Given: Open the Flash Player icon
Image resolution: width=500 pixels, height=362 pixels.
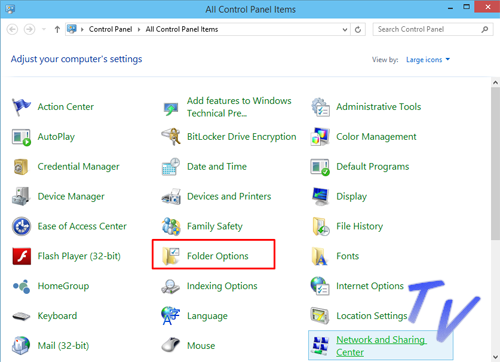Looking at the screenshot, I should tap(22, 256).
